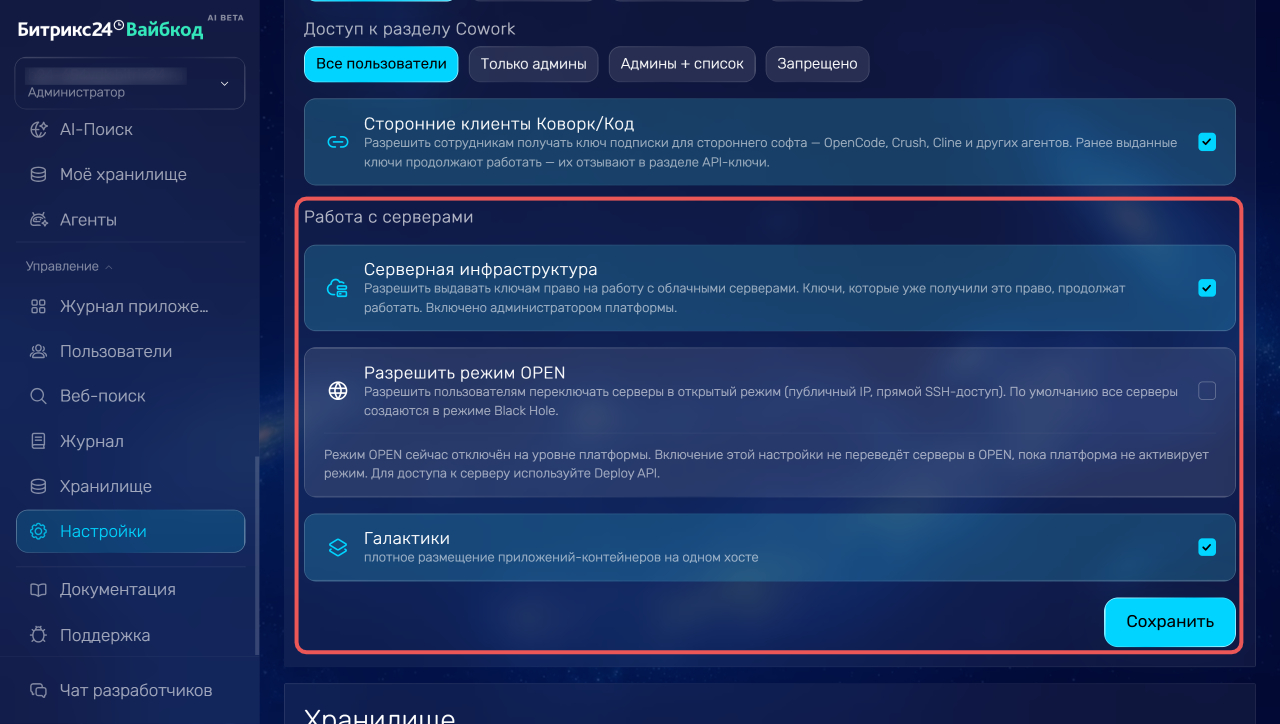
Task: Click the cloud icon of Серверная инфраструктура
Action: (x=338, y=288)
